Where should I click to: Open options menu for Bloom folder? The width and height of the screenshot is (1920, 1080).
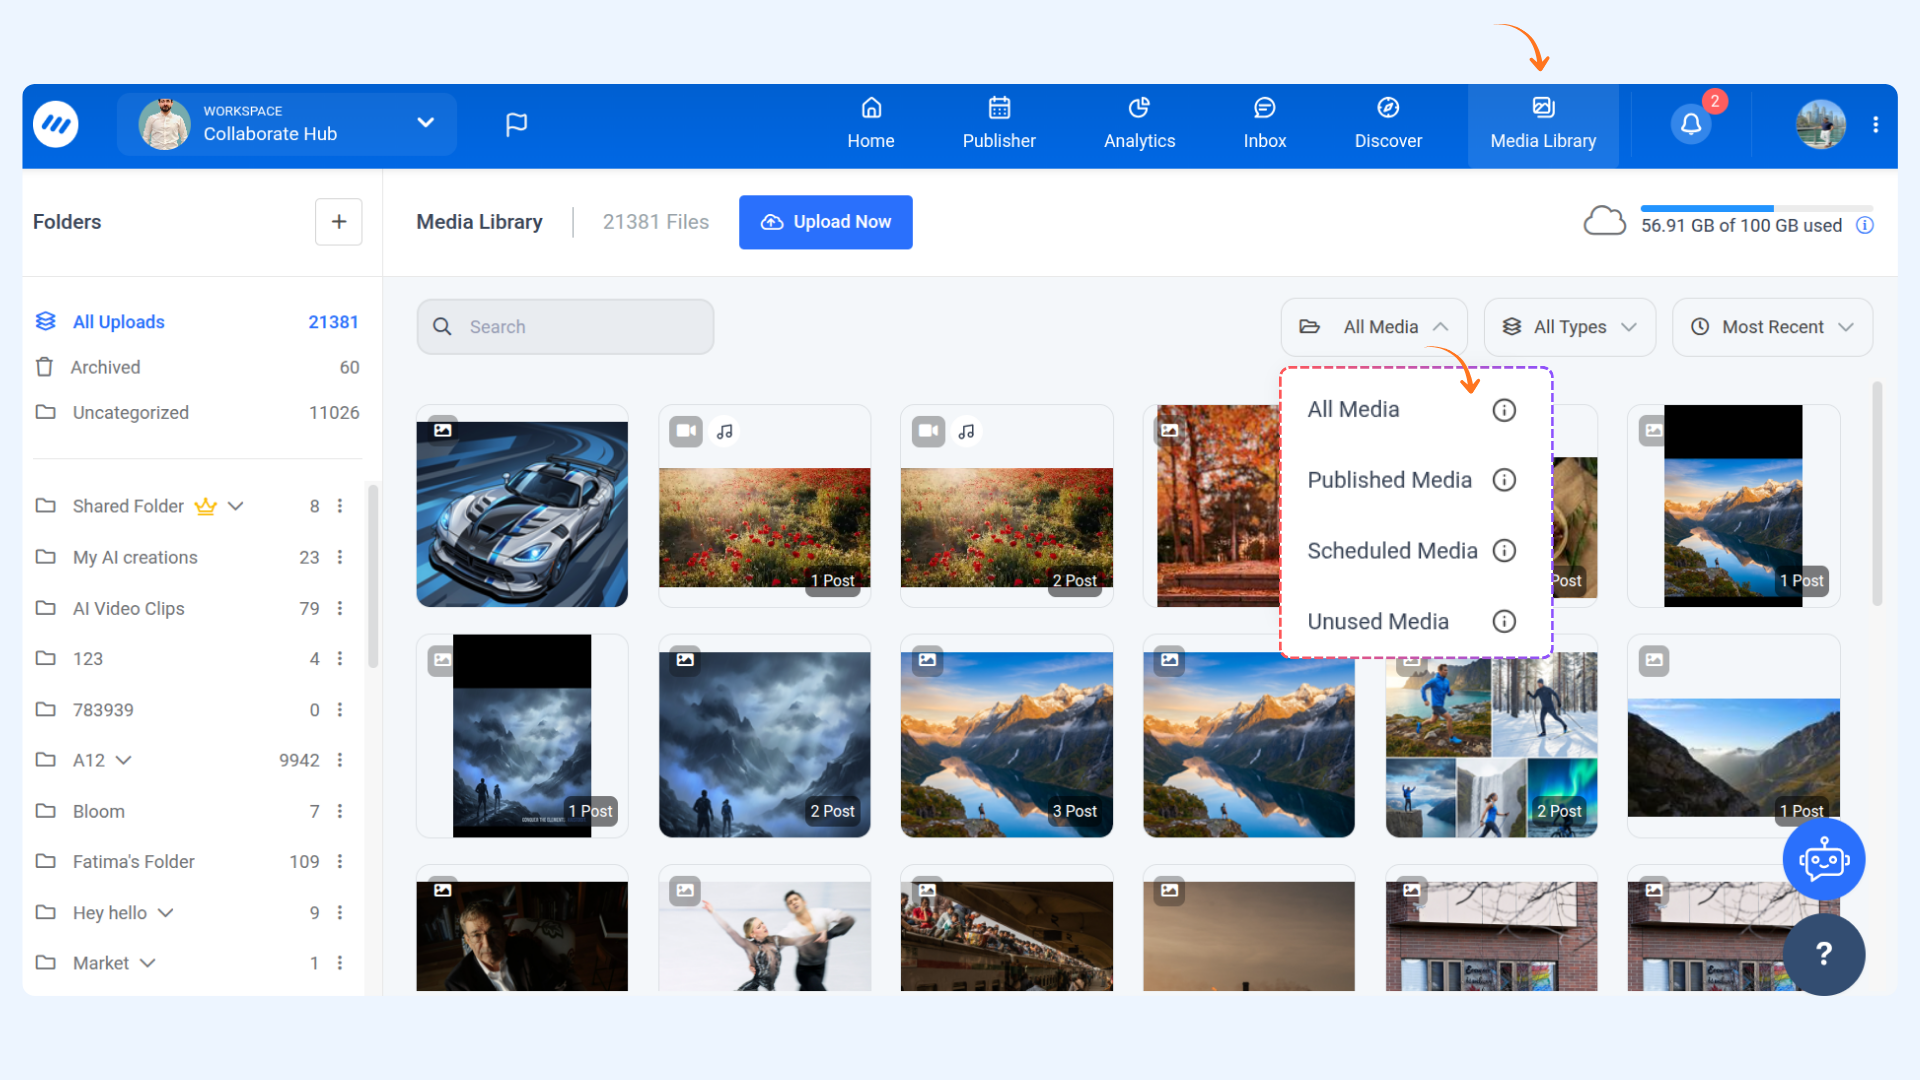pyautogui.click(x=340, y=811)
